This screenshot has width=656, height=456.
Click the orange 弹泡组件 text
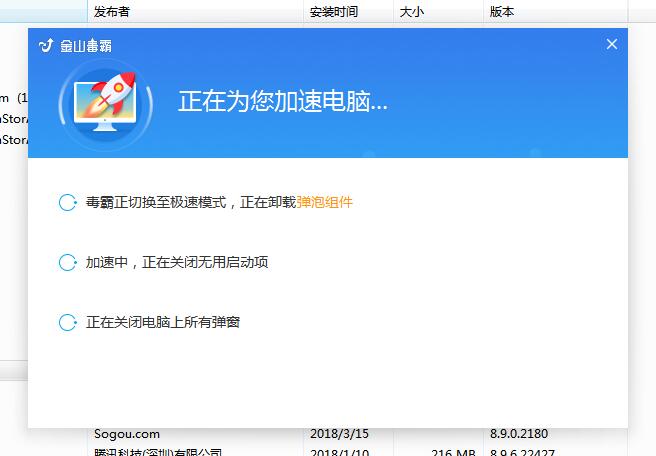pos(325,202)
